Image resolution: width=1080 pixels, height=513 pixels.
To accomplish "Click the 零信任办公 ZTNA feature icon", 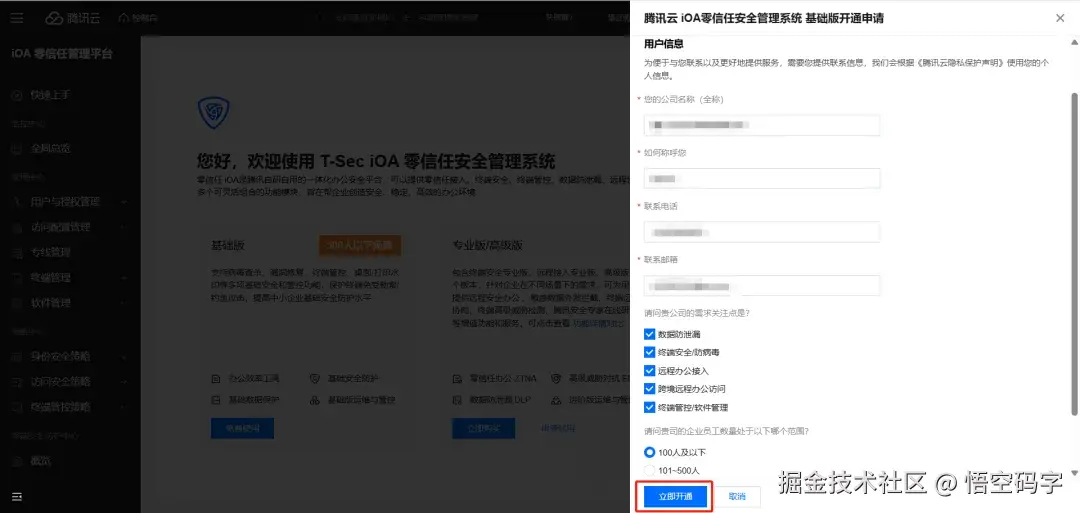I will click(457, 379).
